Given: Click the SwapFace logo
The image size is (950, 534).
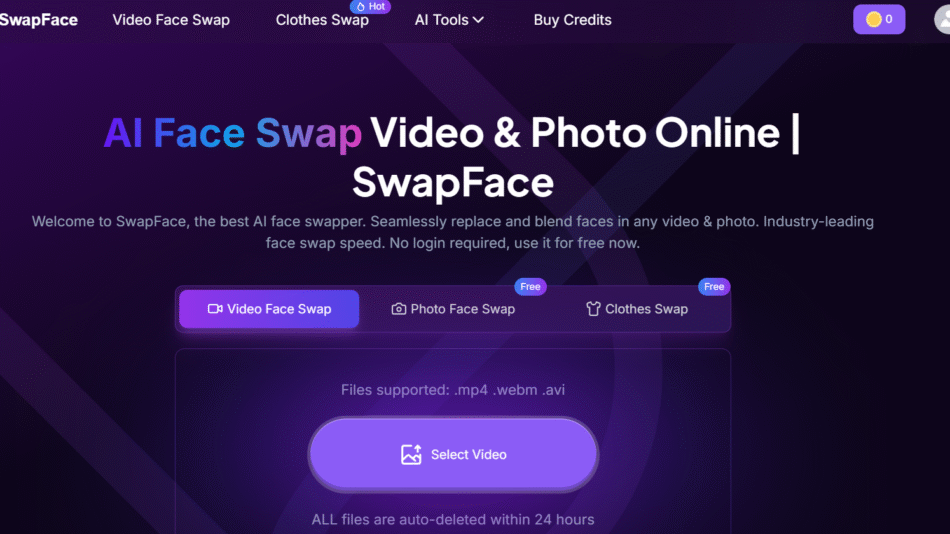Looking at the screenshot, I should coord(39,20).
